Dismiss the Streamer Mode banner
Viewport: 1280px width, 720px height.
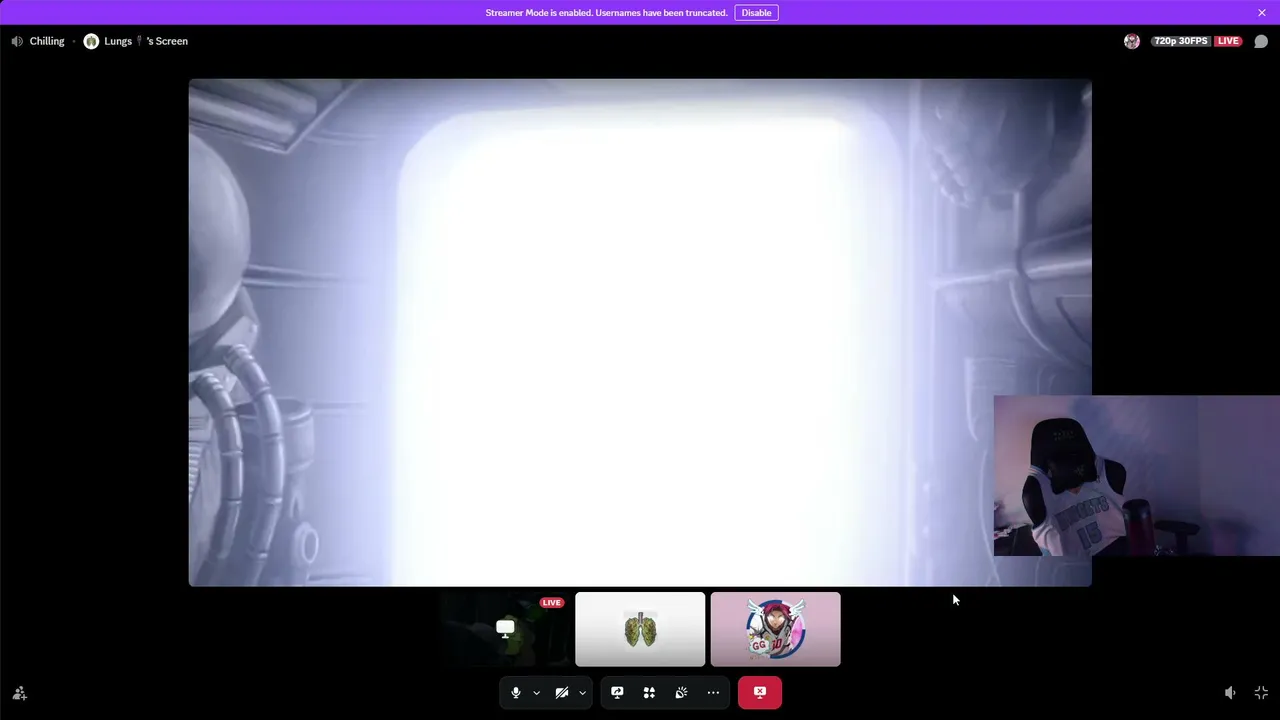click(1262, 13)
